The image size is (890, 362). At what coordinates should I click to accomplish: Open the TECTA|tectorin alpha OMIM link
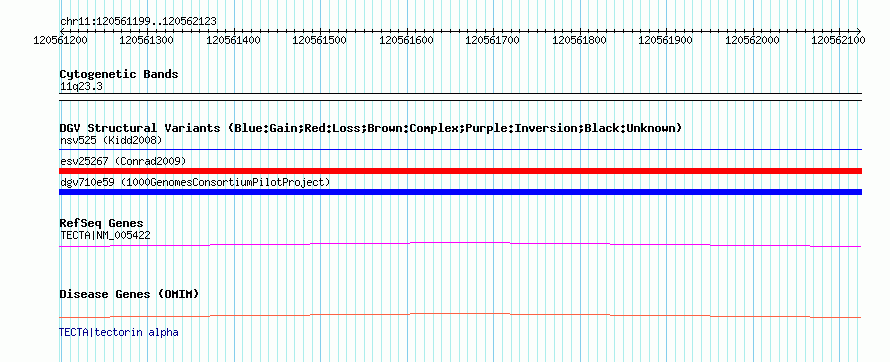pos(119,332)
